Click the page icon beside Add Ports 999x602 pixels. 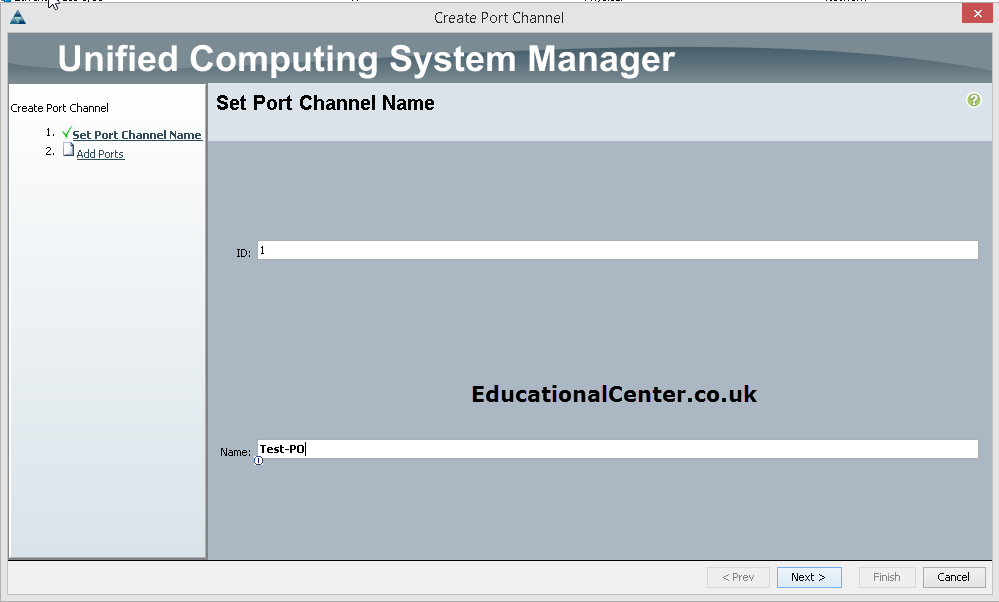[68, 150]
